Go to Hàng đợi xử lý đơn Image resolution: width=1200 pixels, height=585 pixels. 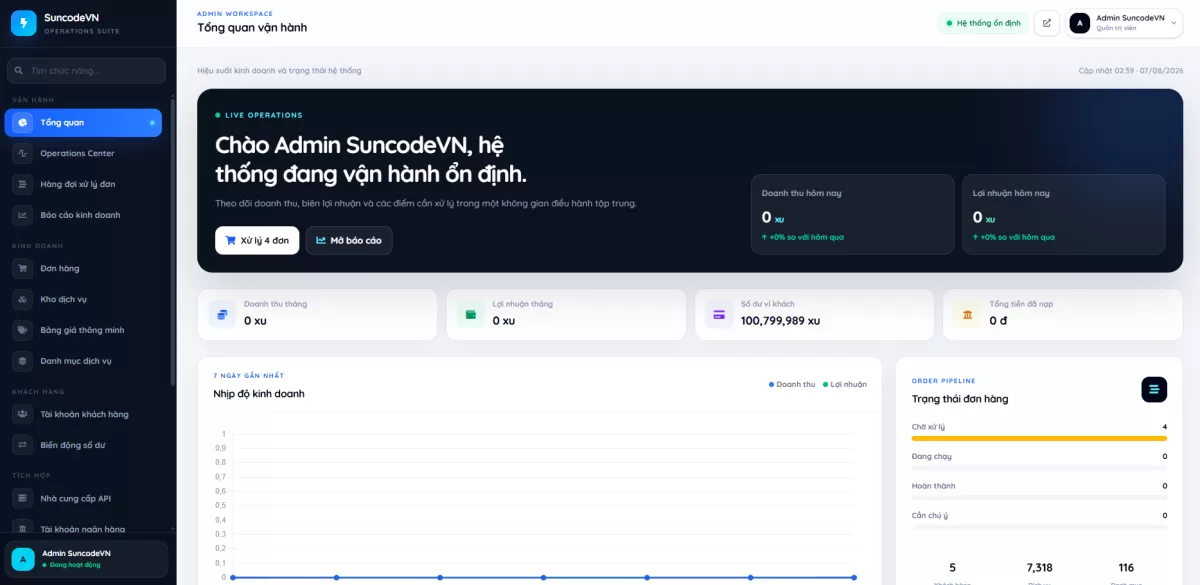83,184
